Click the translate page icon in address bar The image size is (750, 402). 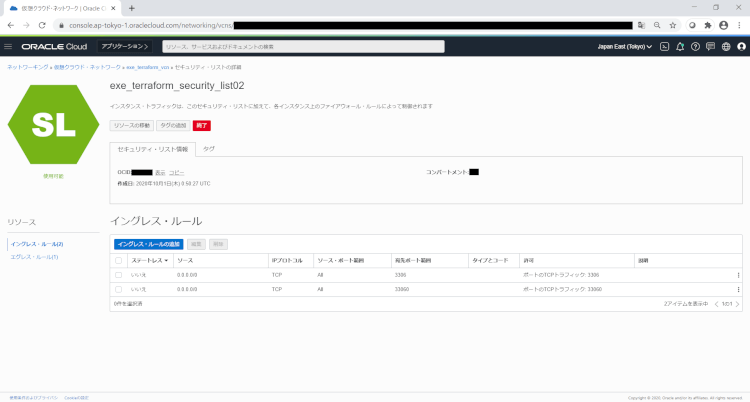point(641,25)
